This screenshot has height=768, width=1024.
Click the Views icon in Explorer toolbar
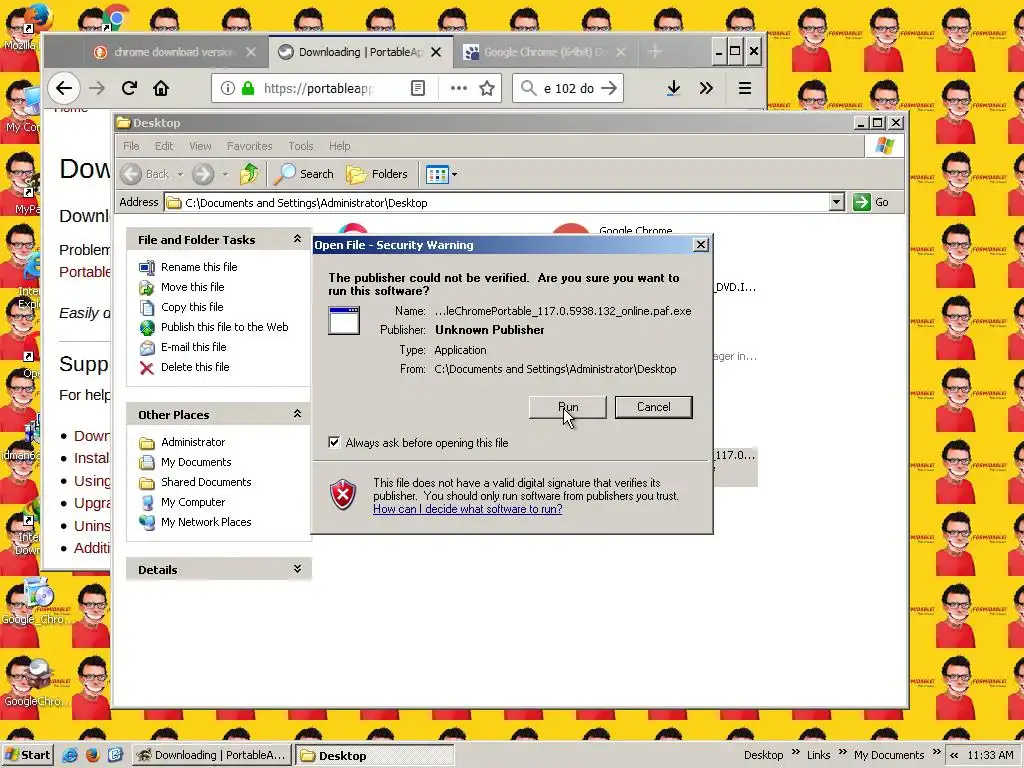(437, 174)
